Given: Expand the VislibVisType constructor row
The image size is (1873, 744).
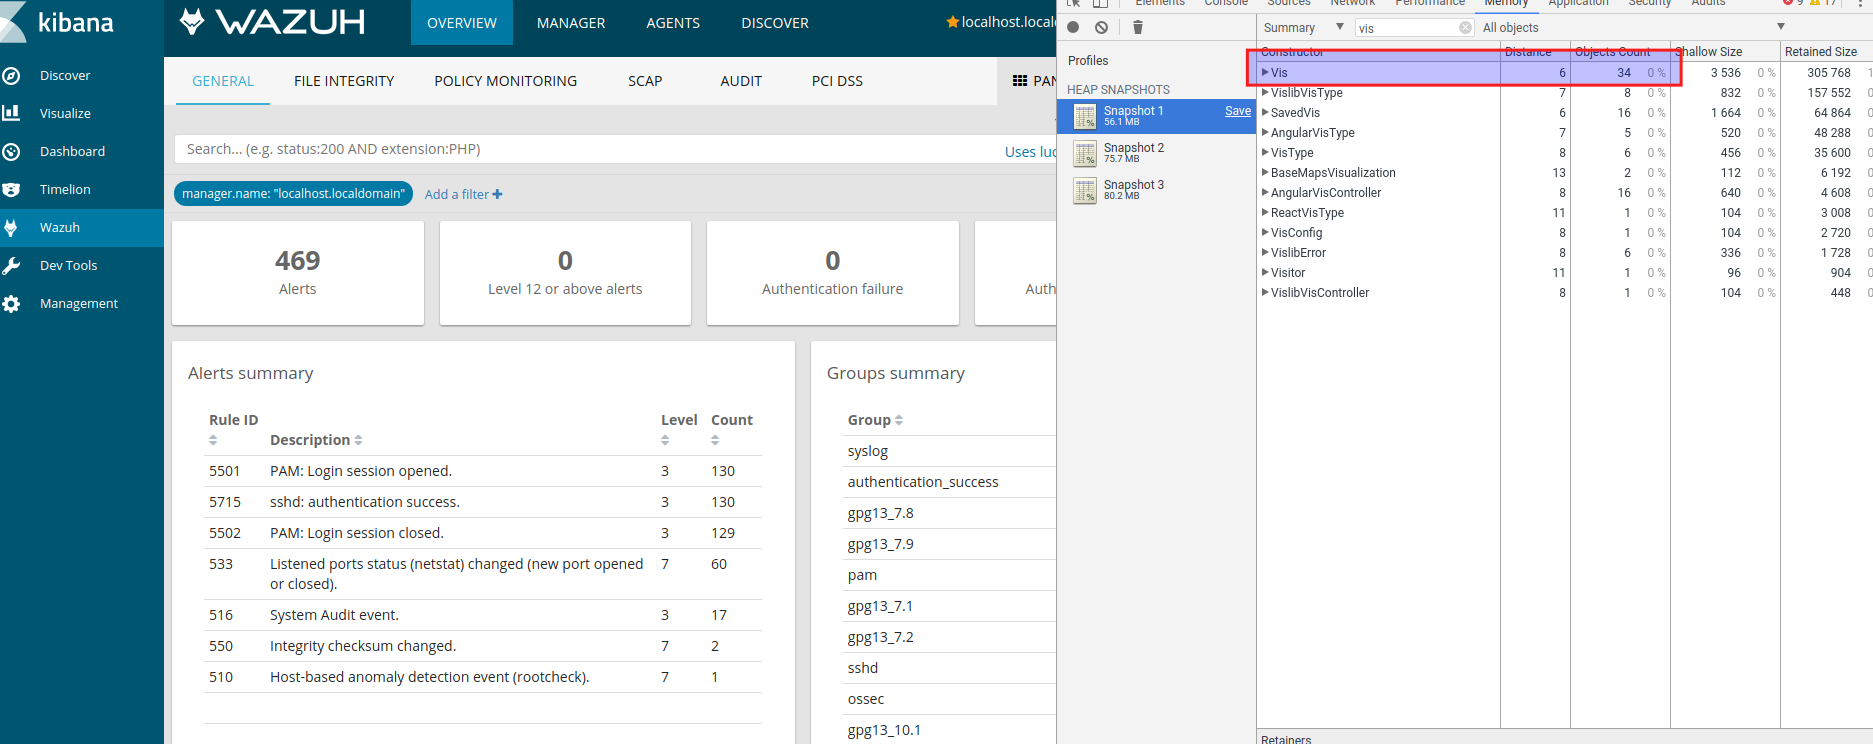Looking at the screenshot, I should click(1265, 92).
